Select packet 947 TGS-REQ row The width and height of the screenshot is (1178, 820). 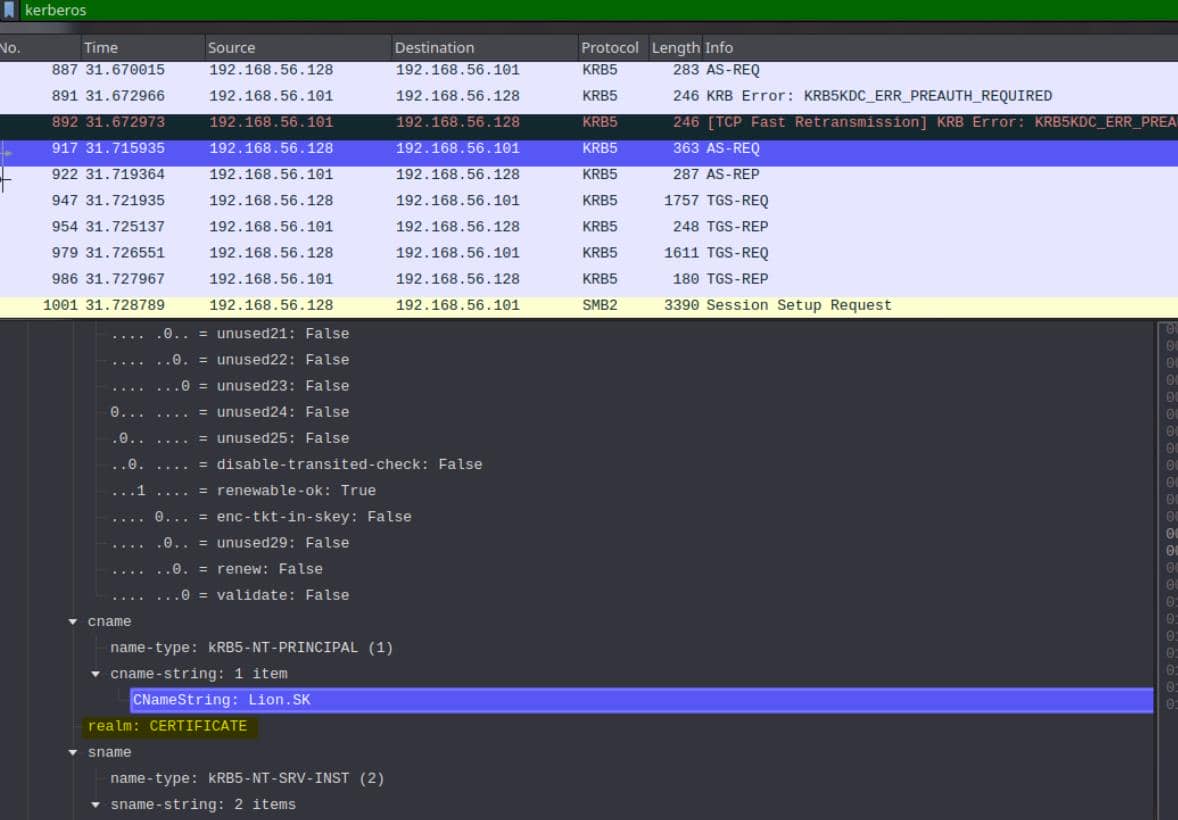(589, 201)
